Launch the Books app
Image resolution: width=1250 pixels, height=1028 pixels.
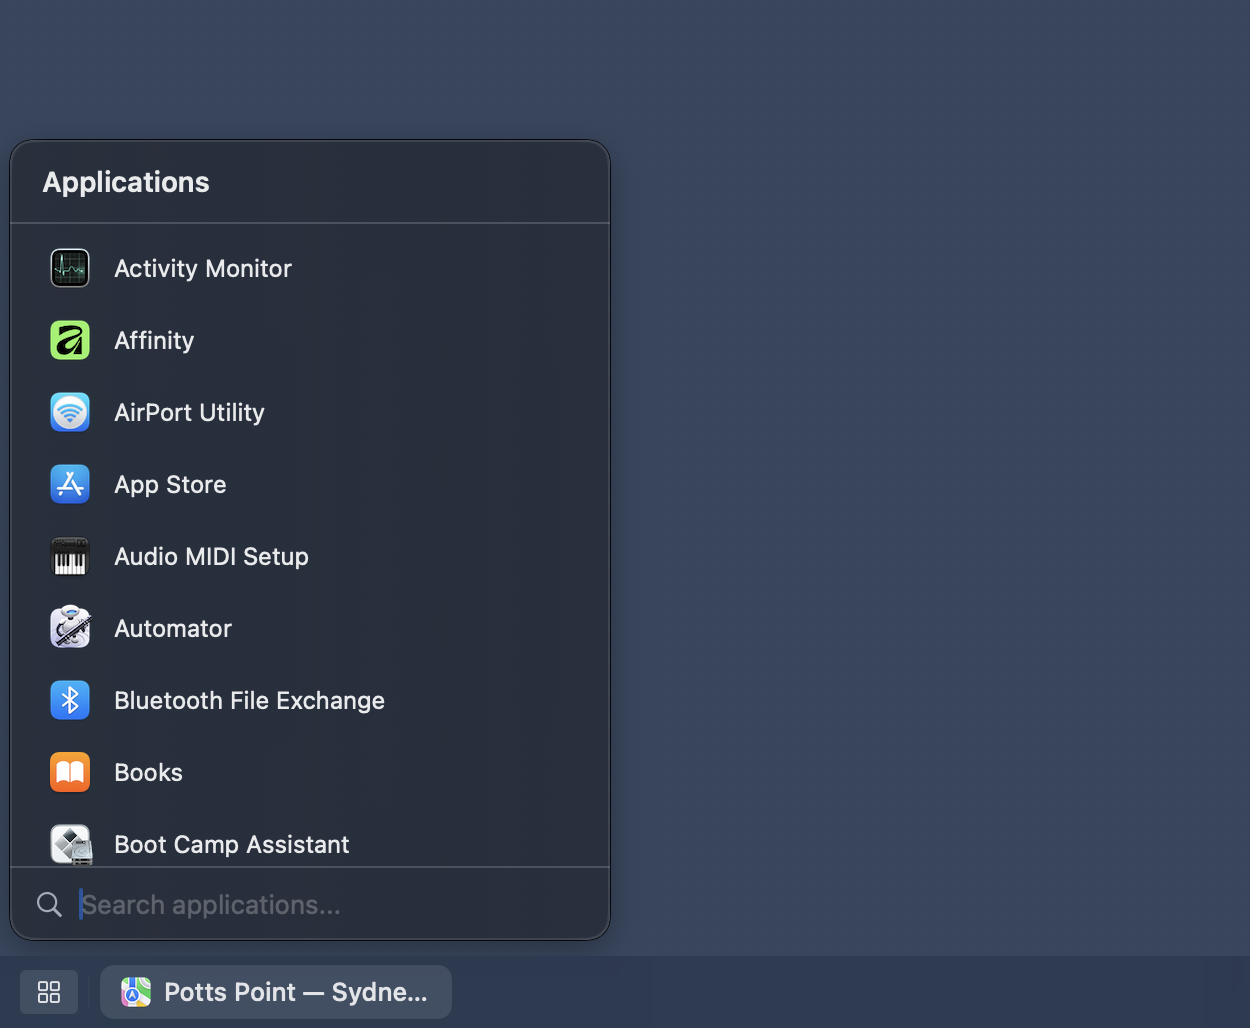(148, 772)
